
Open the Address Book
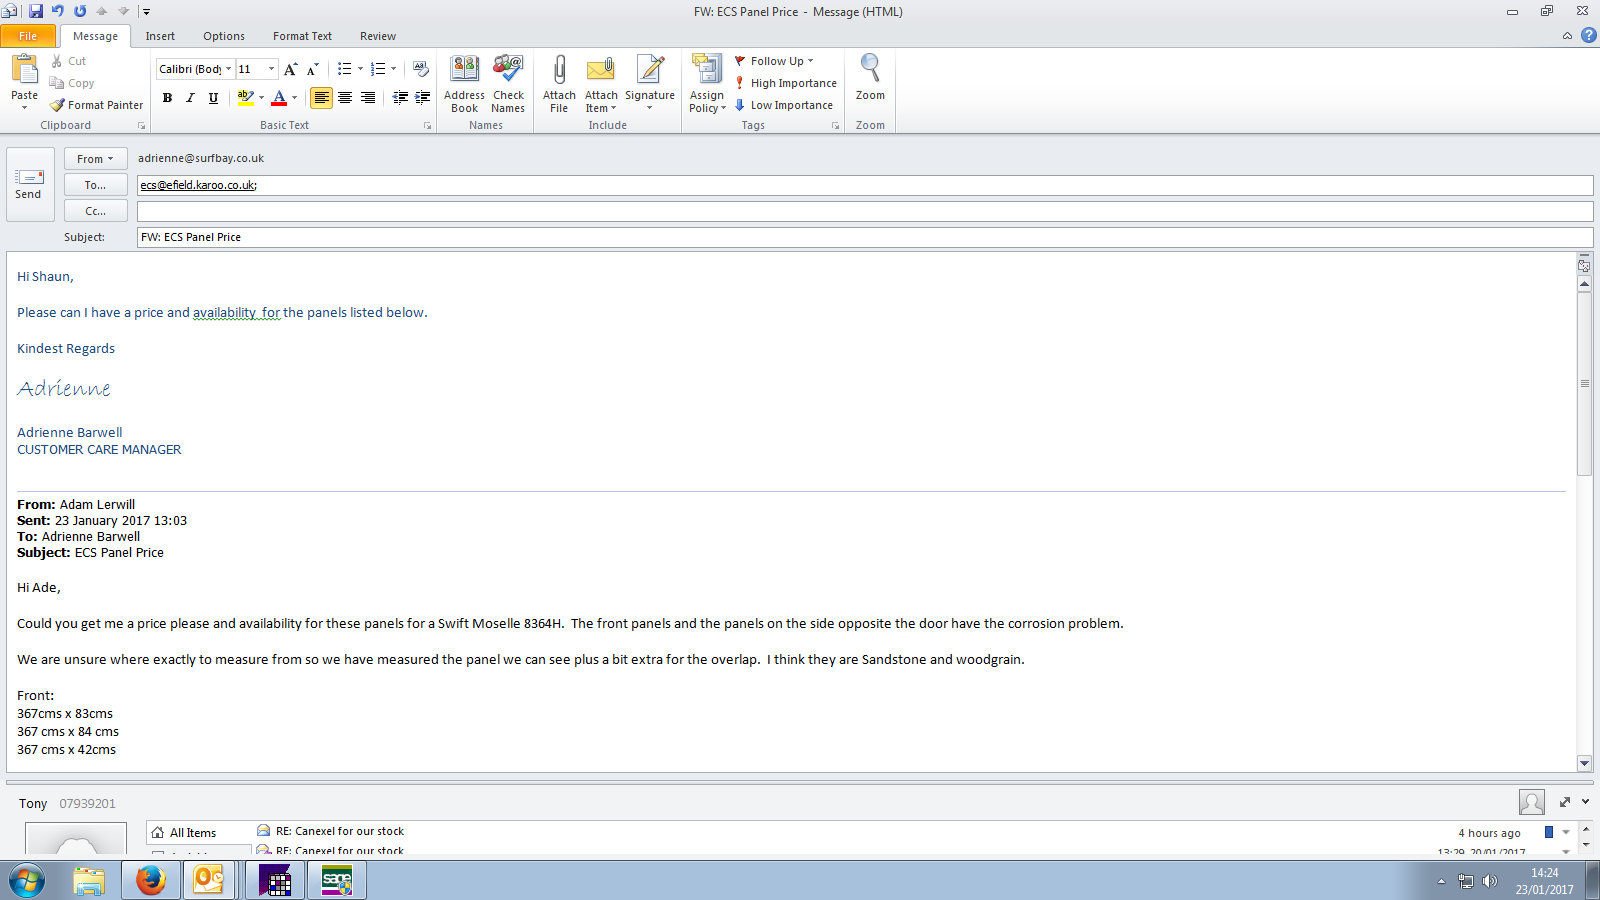coord(464,84)
